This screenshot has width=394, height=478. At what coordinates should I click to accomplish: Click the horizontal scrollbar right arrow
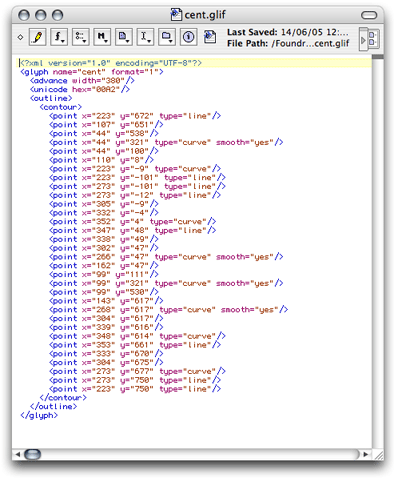(366, 454)
